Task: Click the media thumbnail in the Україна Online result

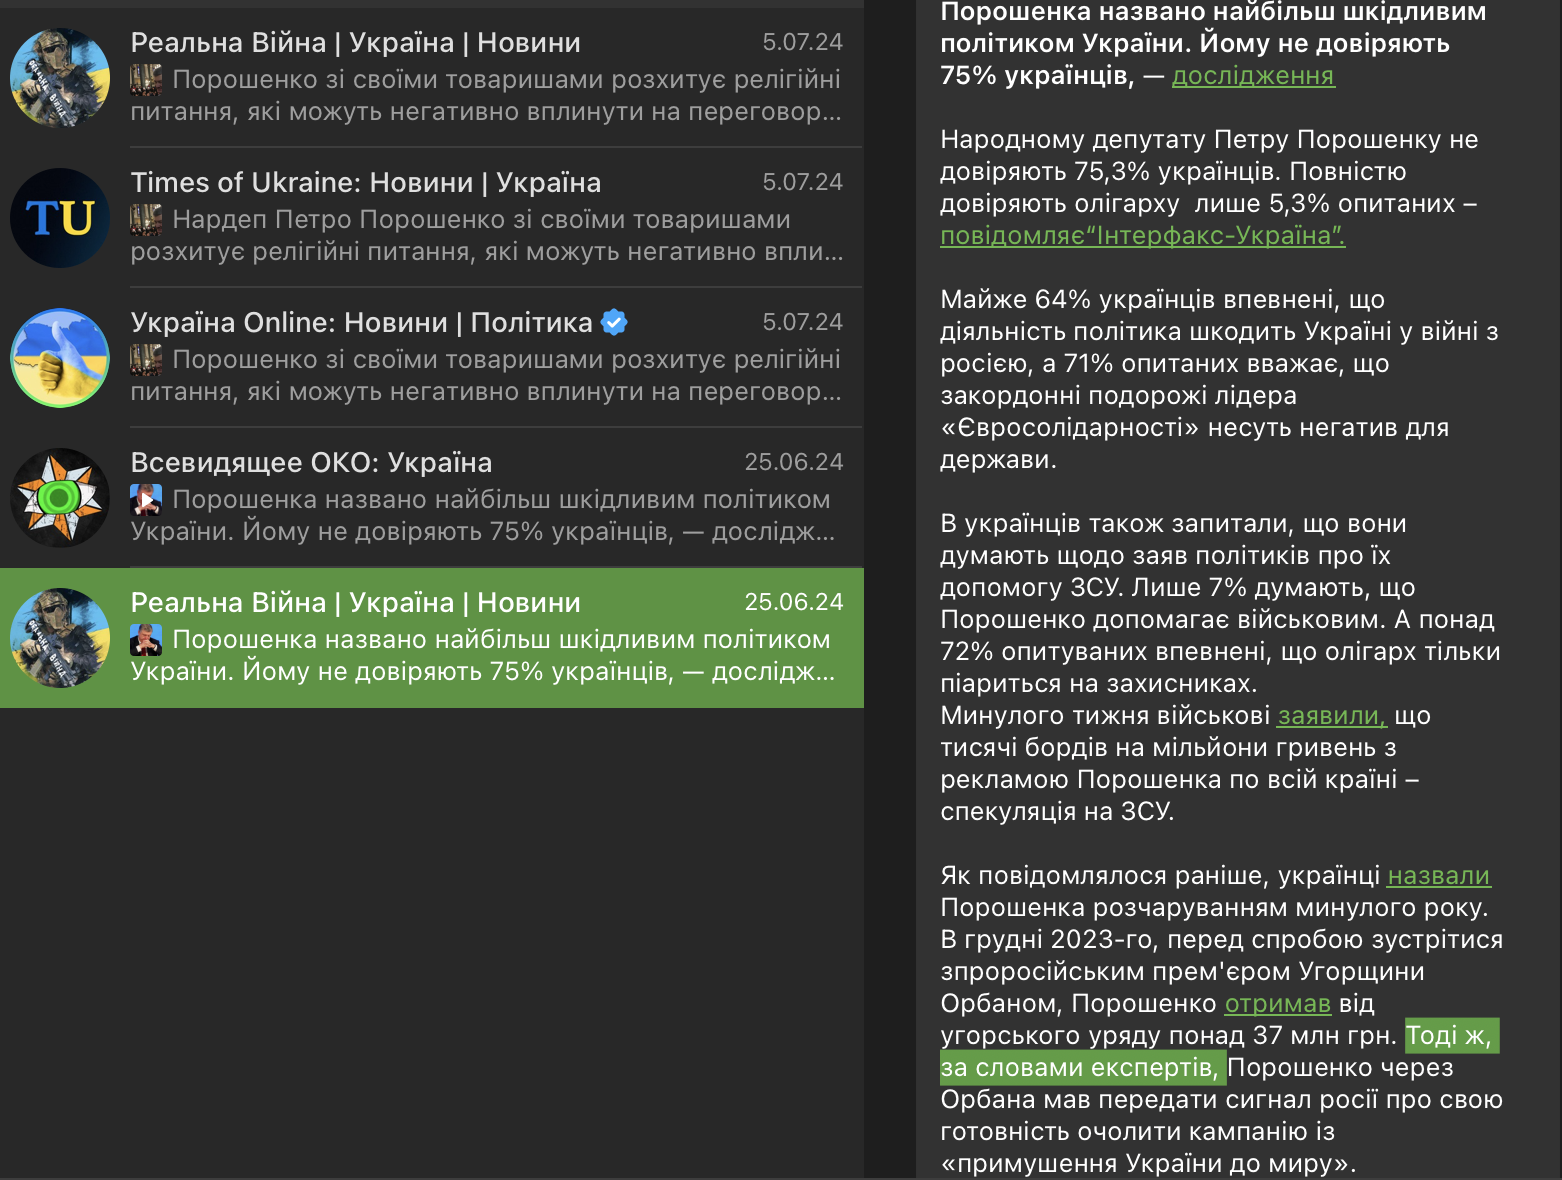Action: click(x=146, y=359)
